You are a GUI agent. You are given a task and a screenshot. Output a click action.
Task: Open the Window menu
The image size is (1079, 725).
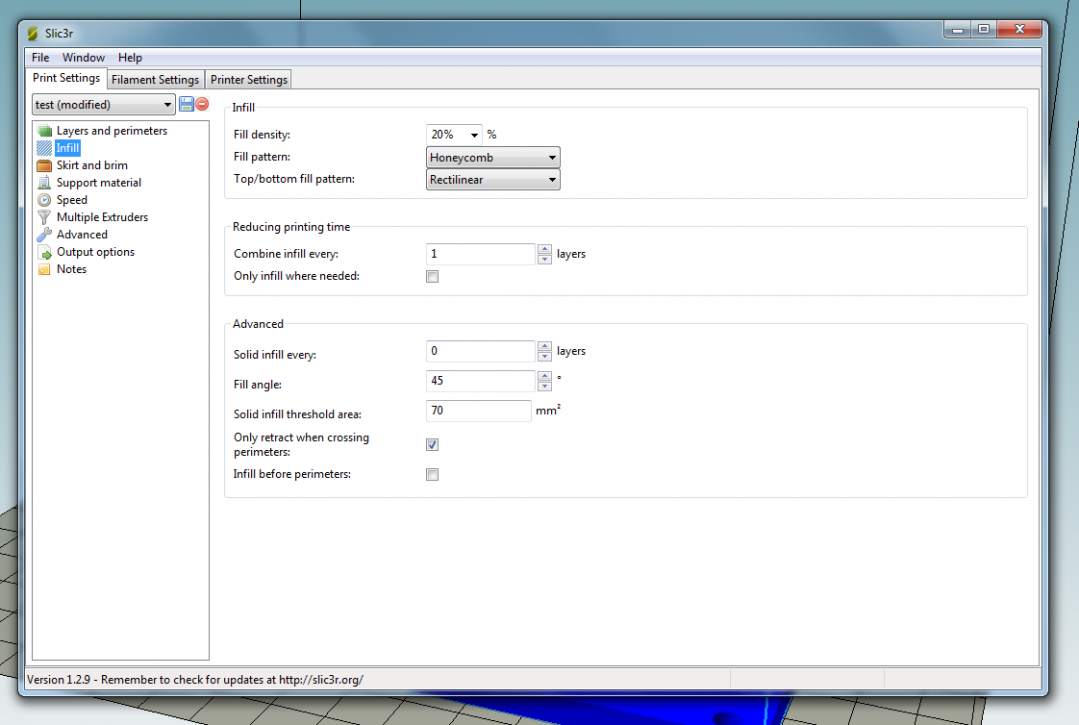83,58
